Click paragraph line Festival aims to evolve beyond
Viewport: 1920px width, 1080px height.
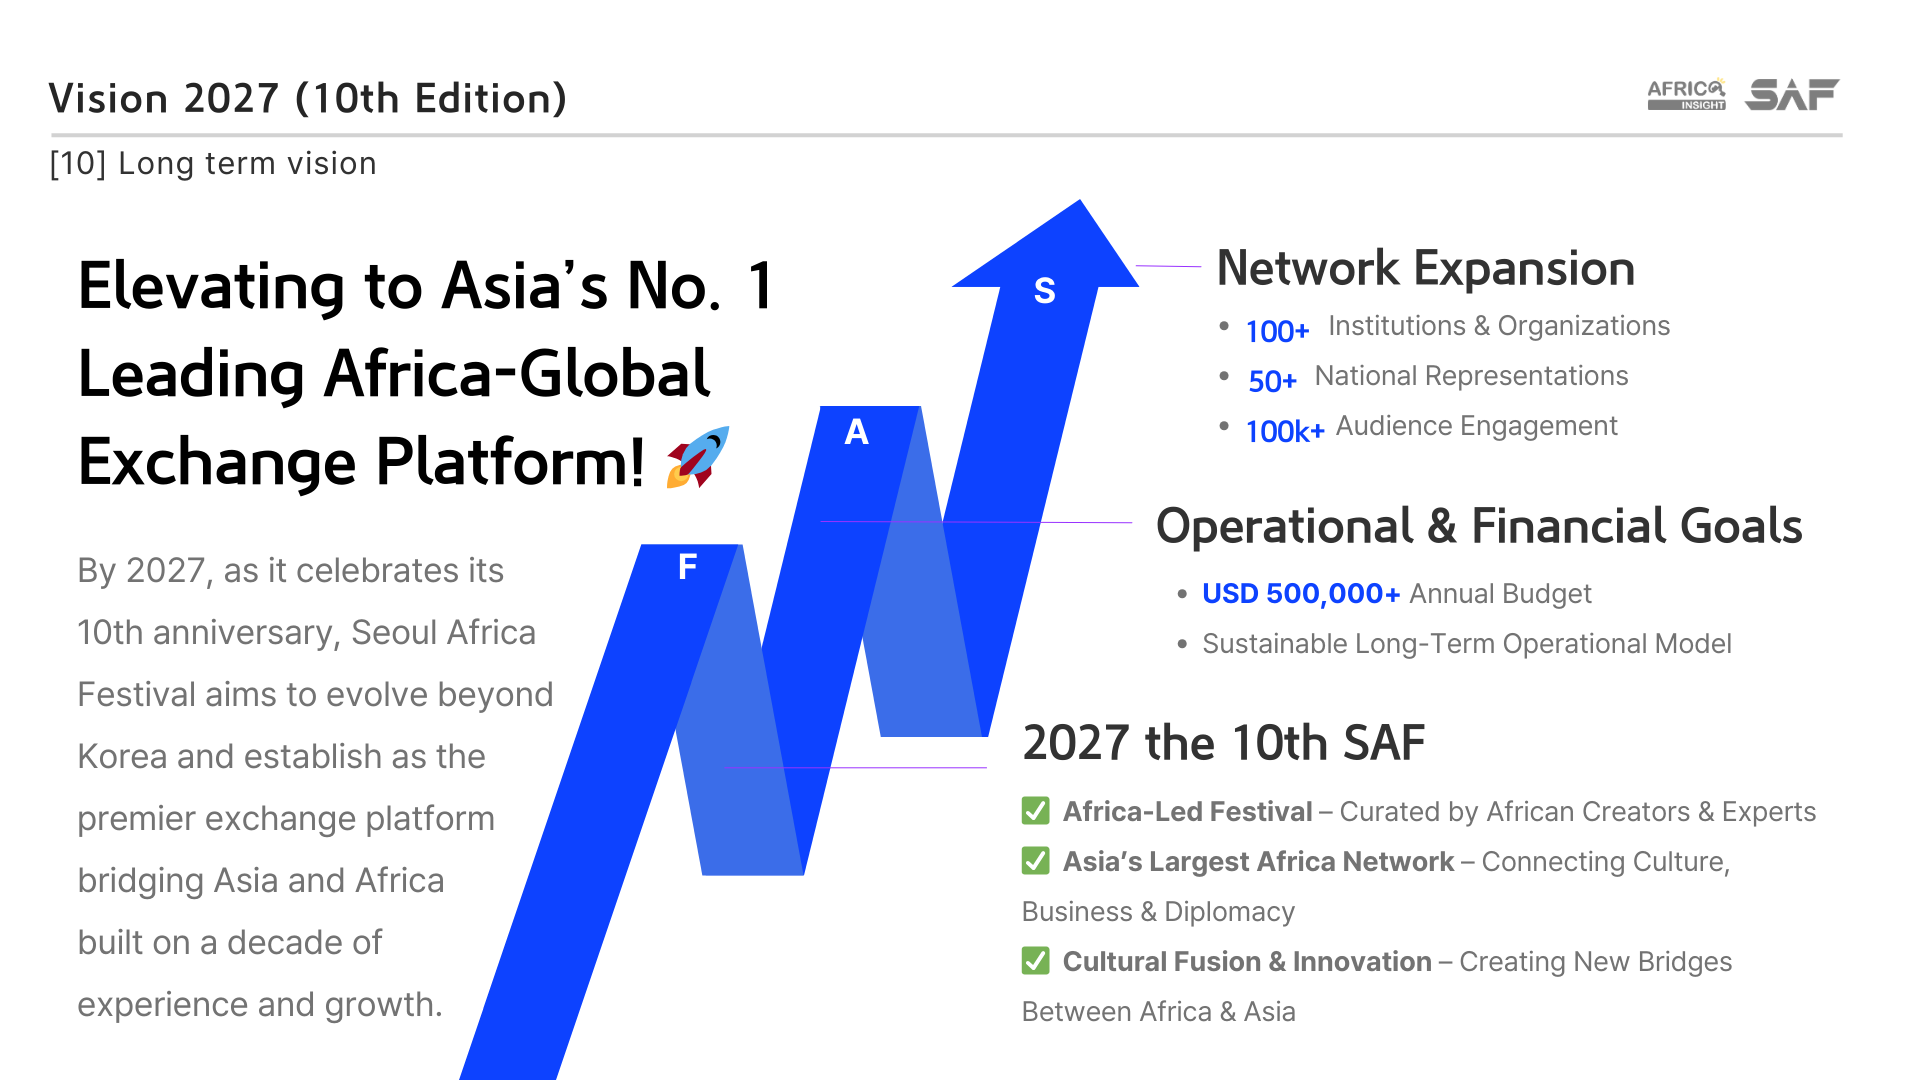coord(316,695)
